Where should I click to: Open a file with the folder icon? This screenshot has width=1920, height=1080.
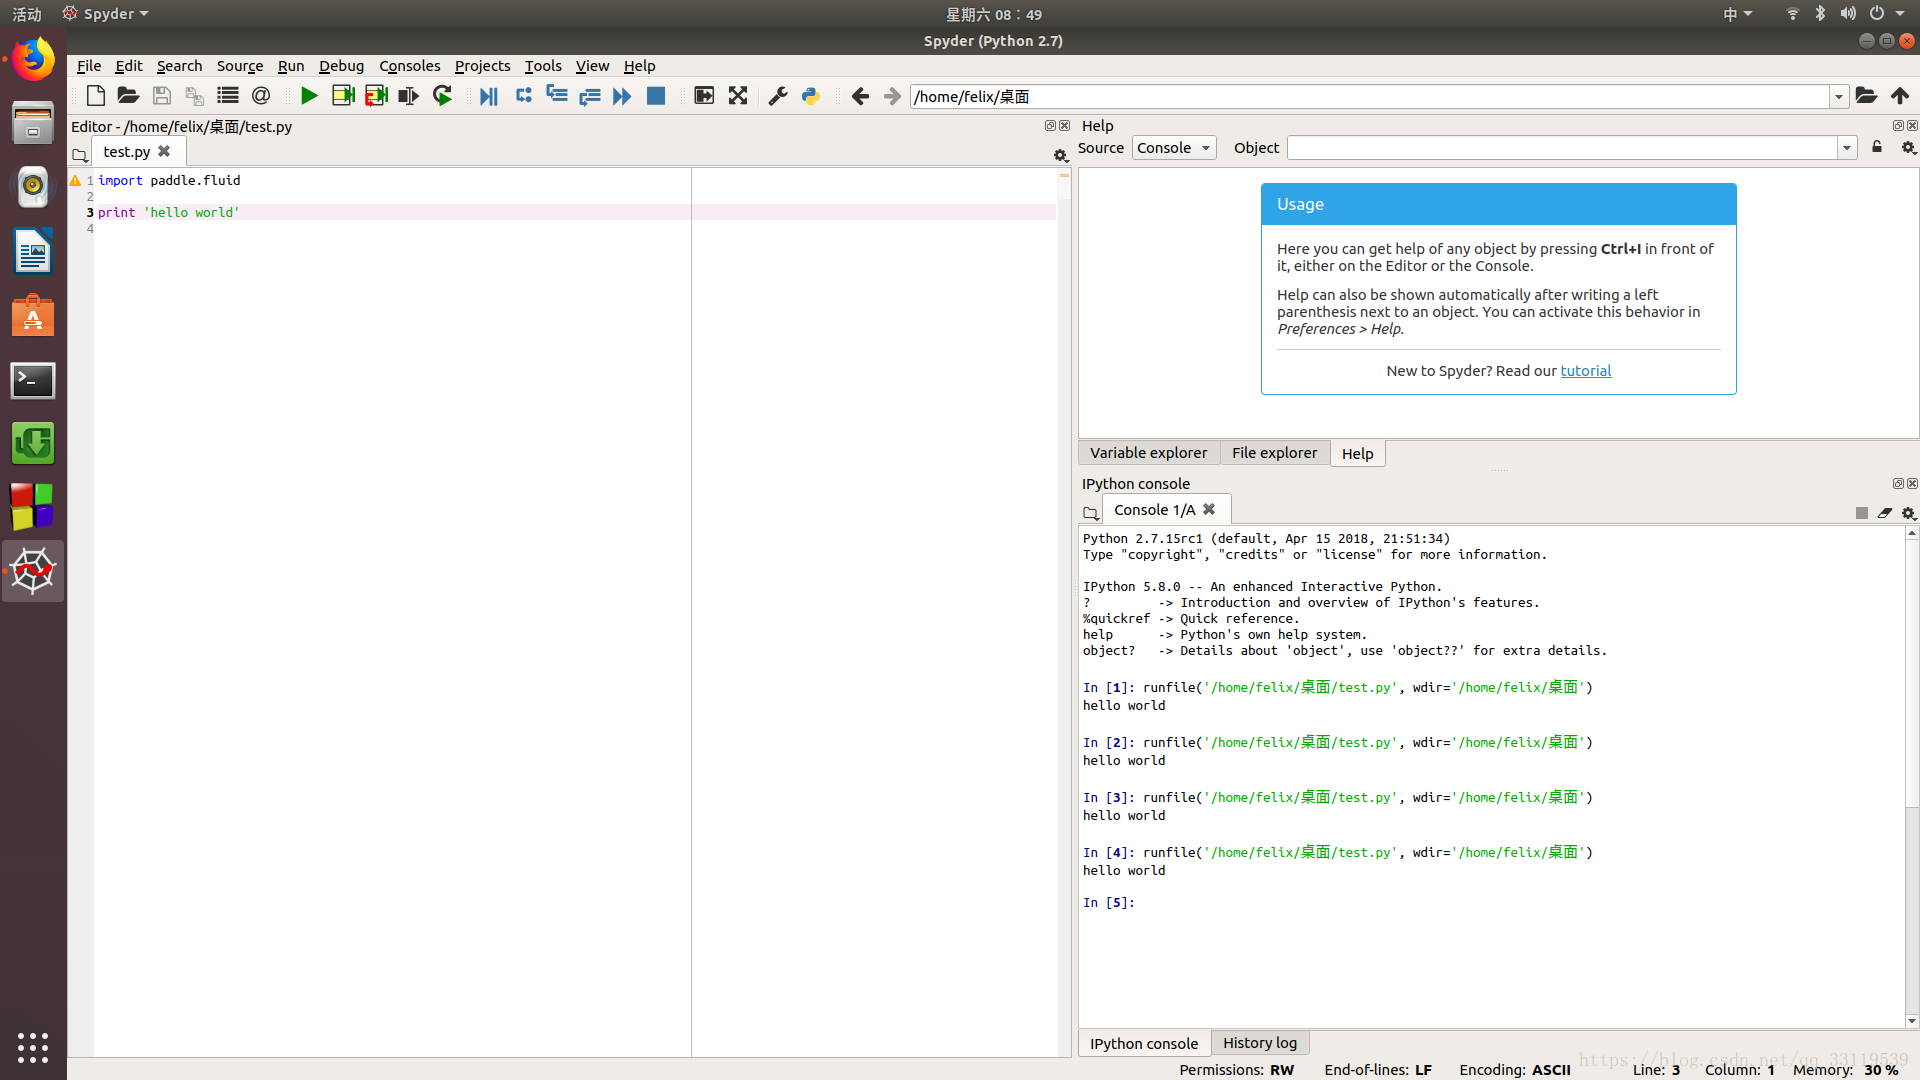point(128,96)
